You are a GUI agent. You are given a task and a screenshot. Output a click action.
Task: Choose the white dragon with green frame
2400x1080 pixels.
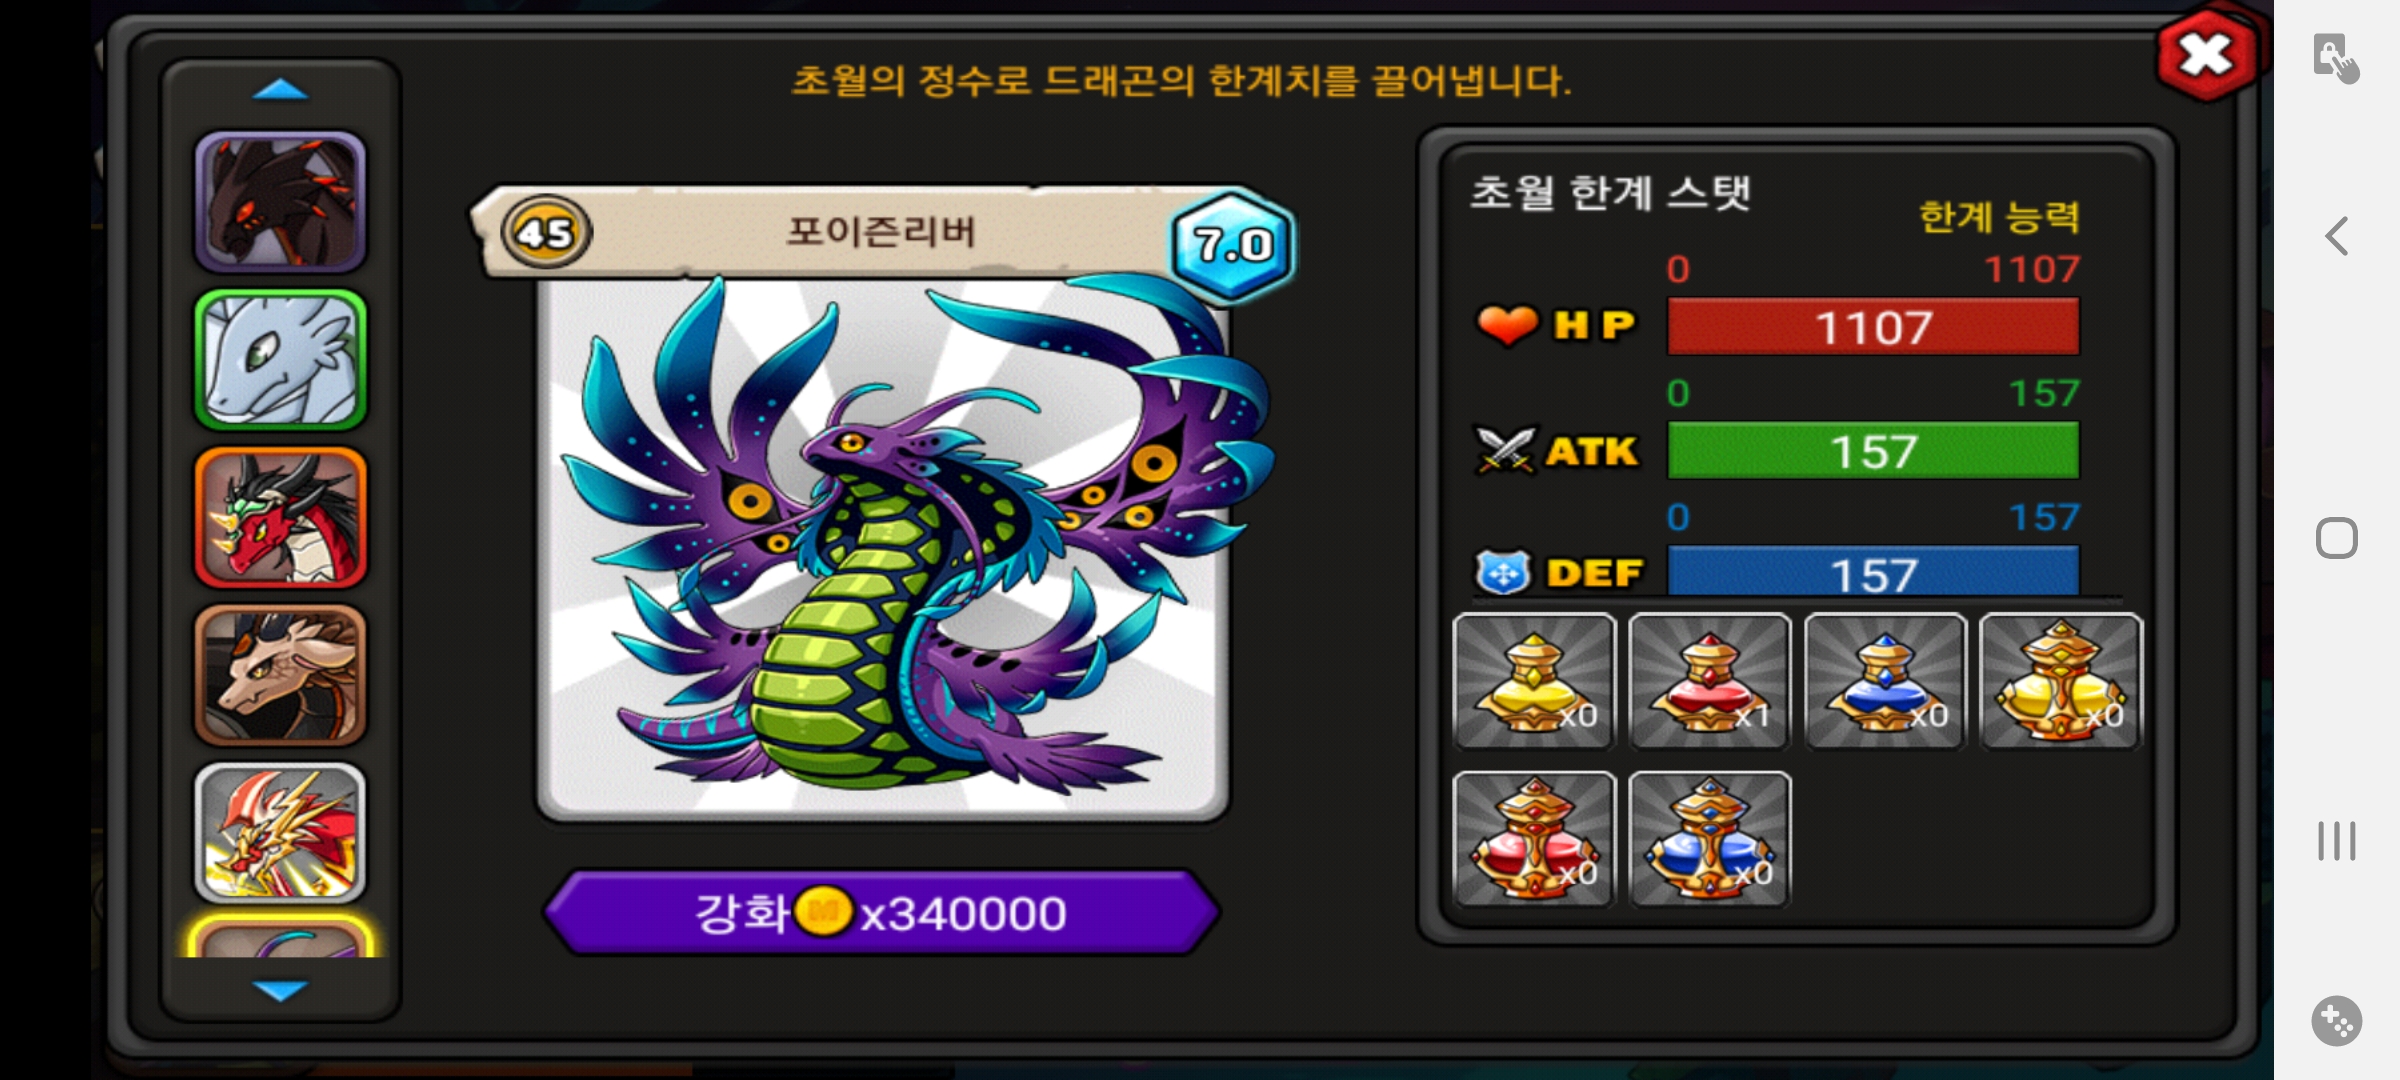[280, 360]
